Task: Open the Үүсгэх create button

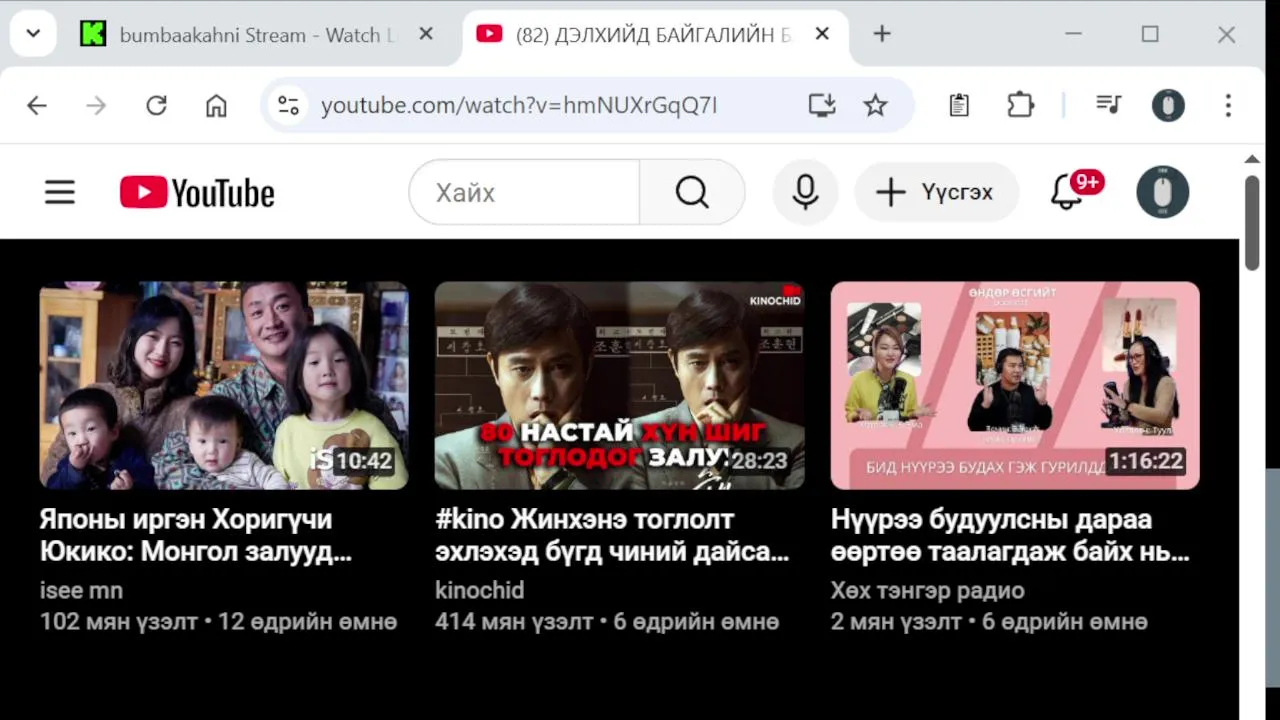Action: 936,192
